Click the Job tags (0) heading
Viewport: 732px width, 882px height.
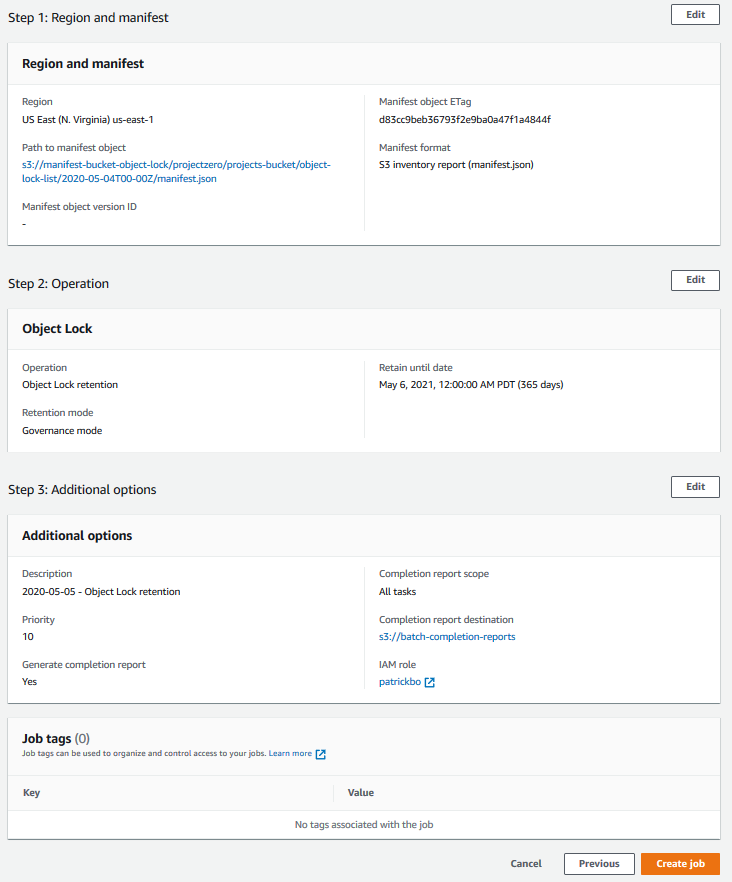tap(56, 739)
